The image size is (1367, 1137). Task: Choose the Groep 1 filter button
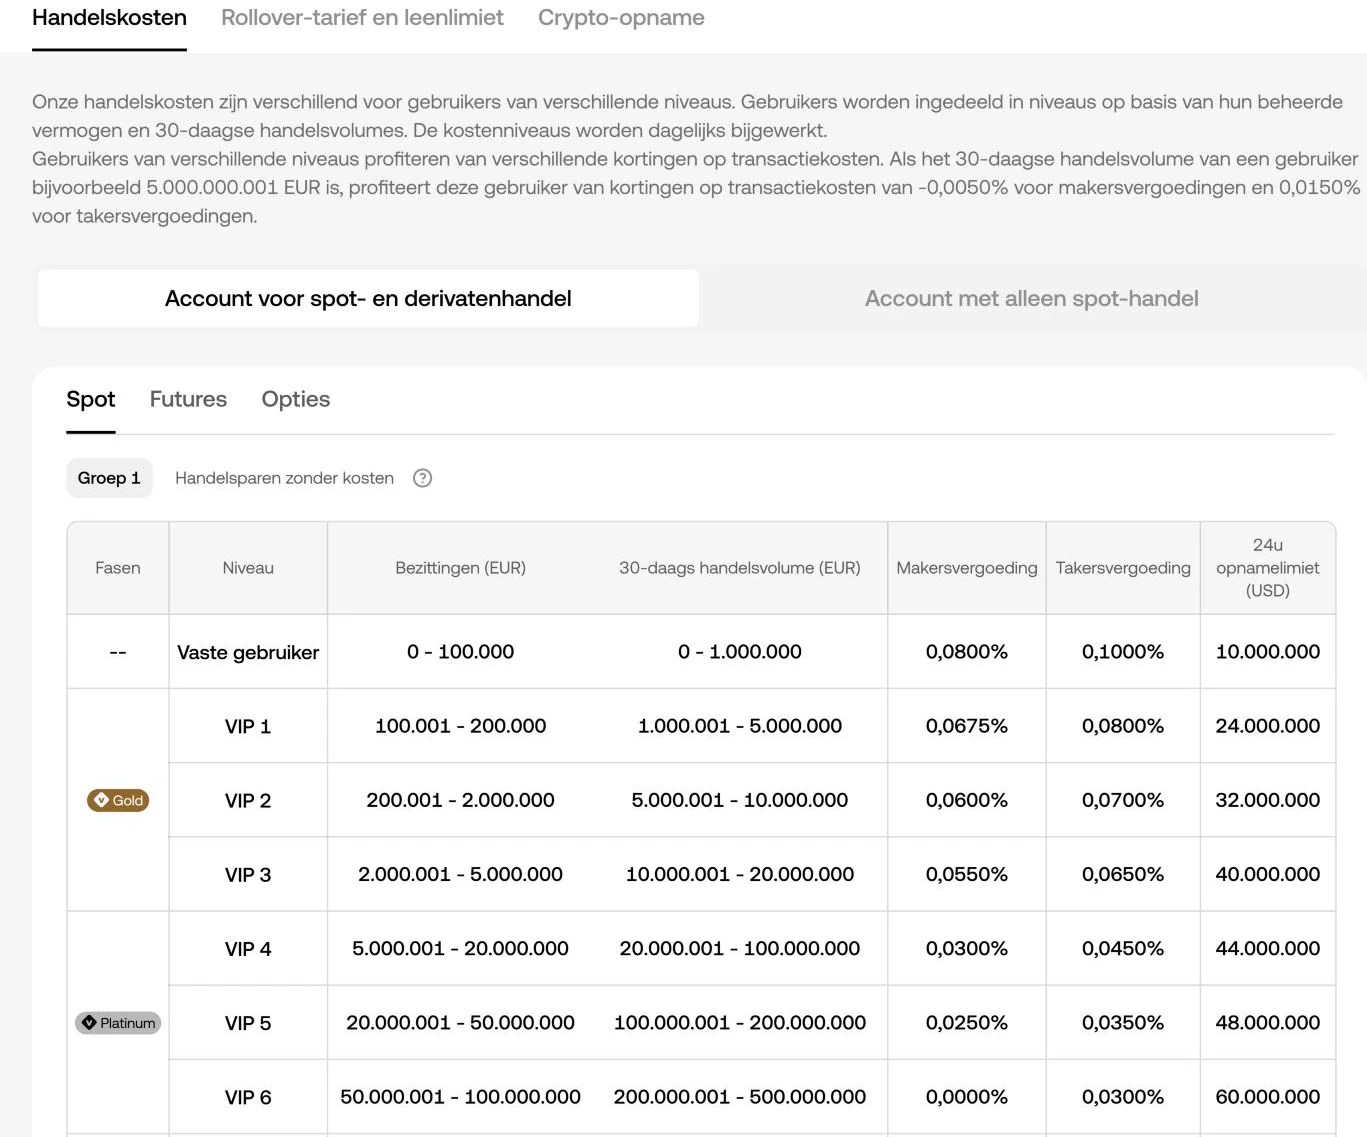(109, 478)
